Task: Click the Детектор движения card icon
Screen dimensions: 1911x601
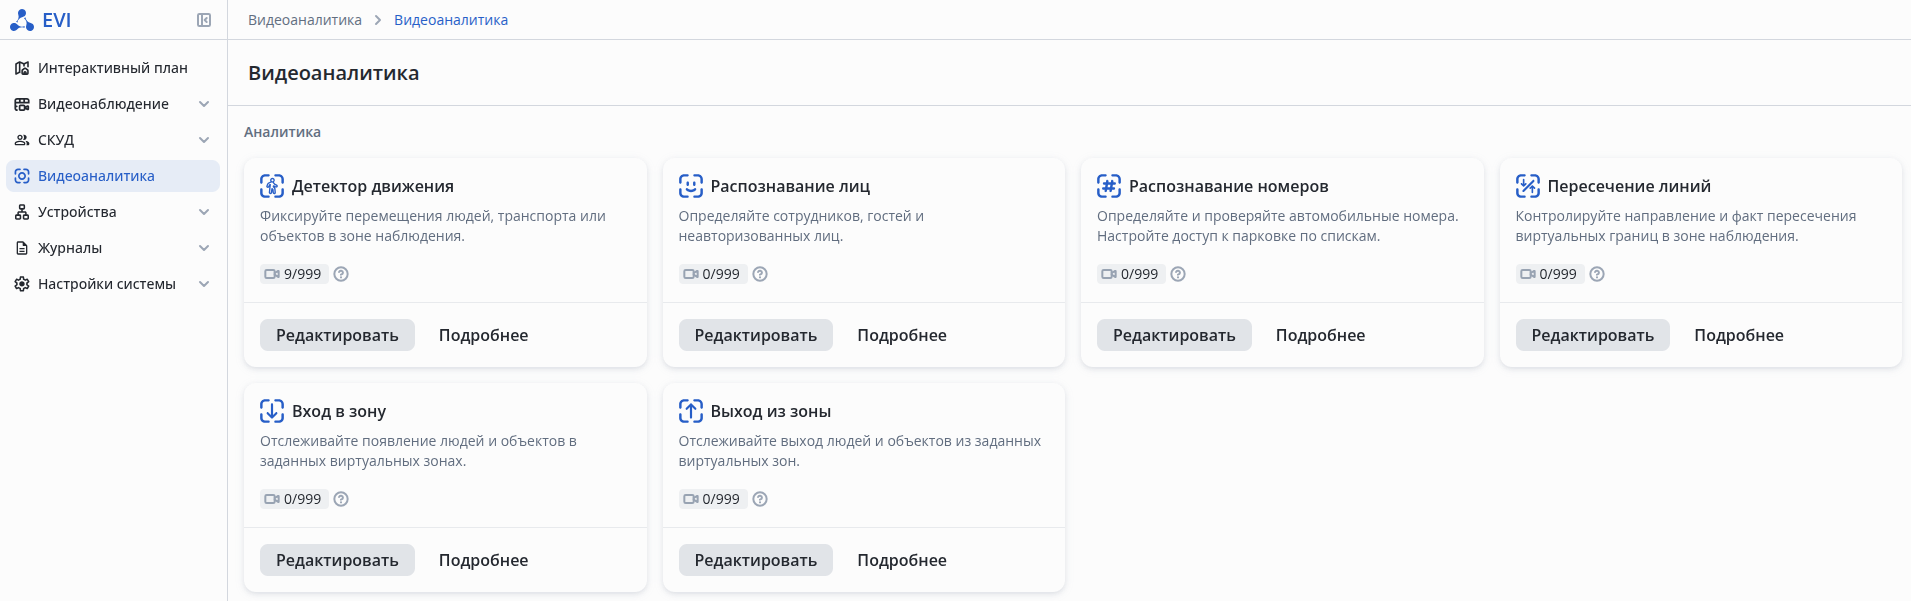Action: [x=272, y=186]
